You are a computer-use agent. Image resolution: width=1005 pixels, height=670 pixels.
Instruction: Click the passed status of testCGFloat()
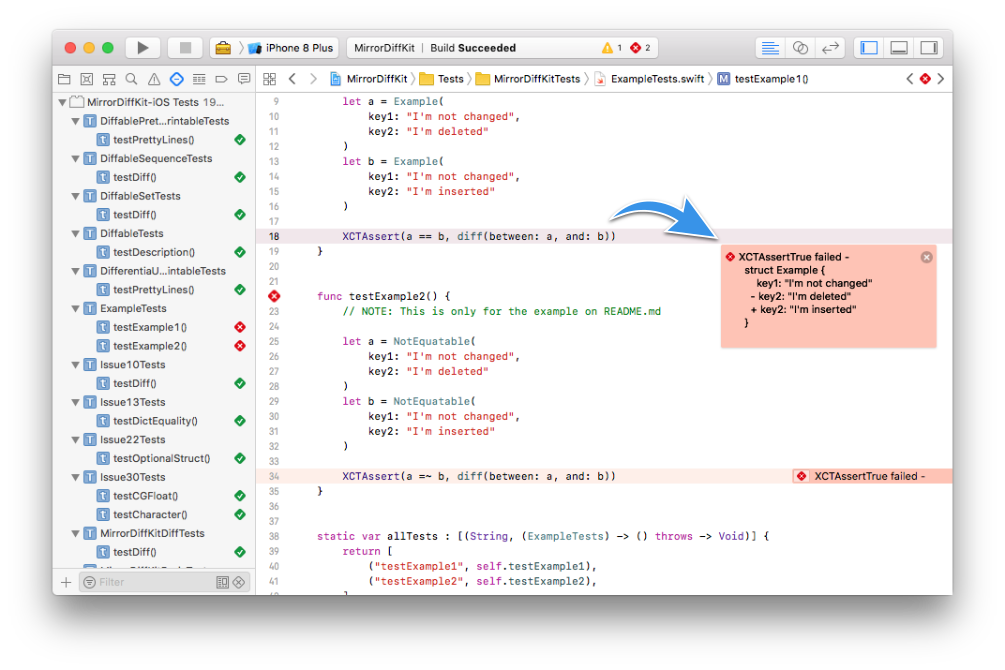tap(240, 496)
